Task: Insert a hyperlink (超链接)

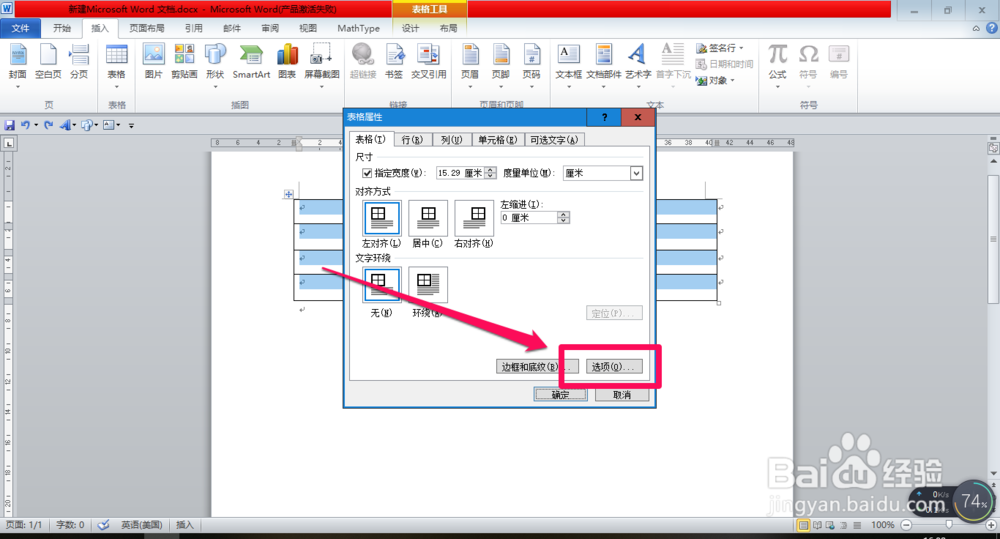Action: 363,63
